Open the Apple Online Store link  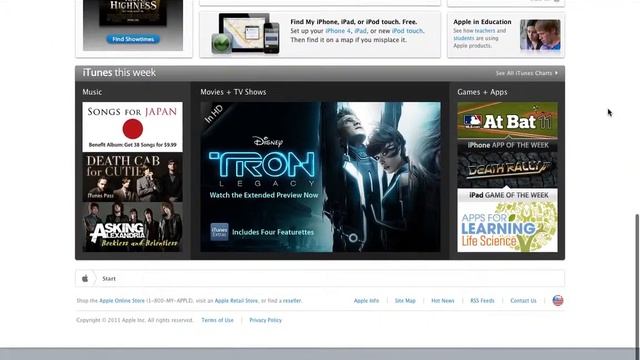[x=122, y=301]
